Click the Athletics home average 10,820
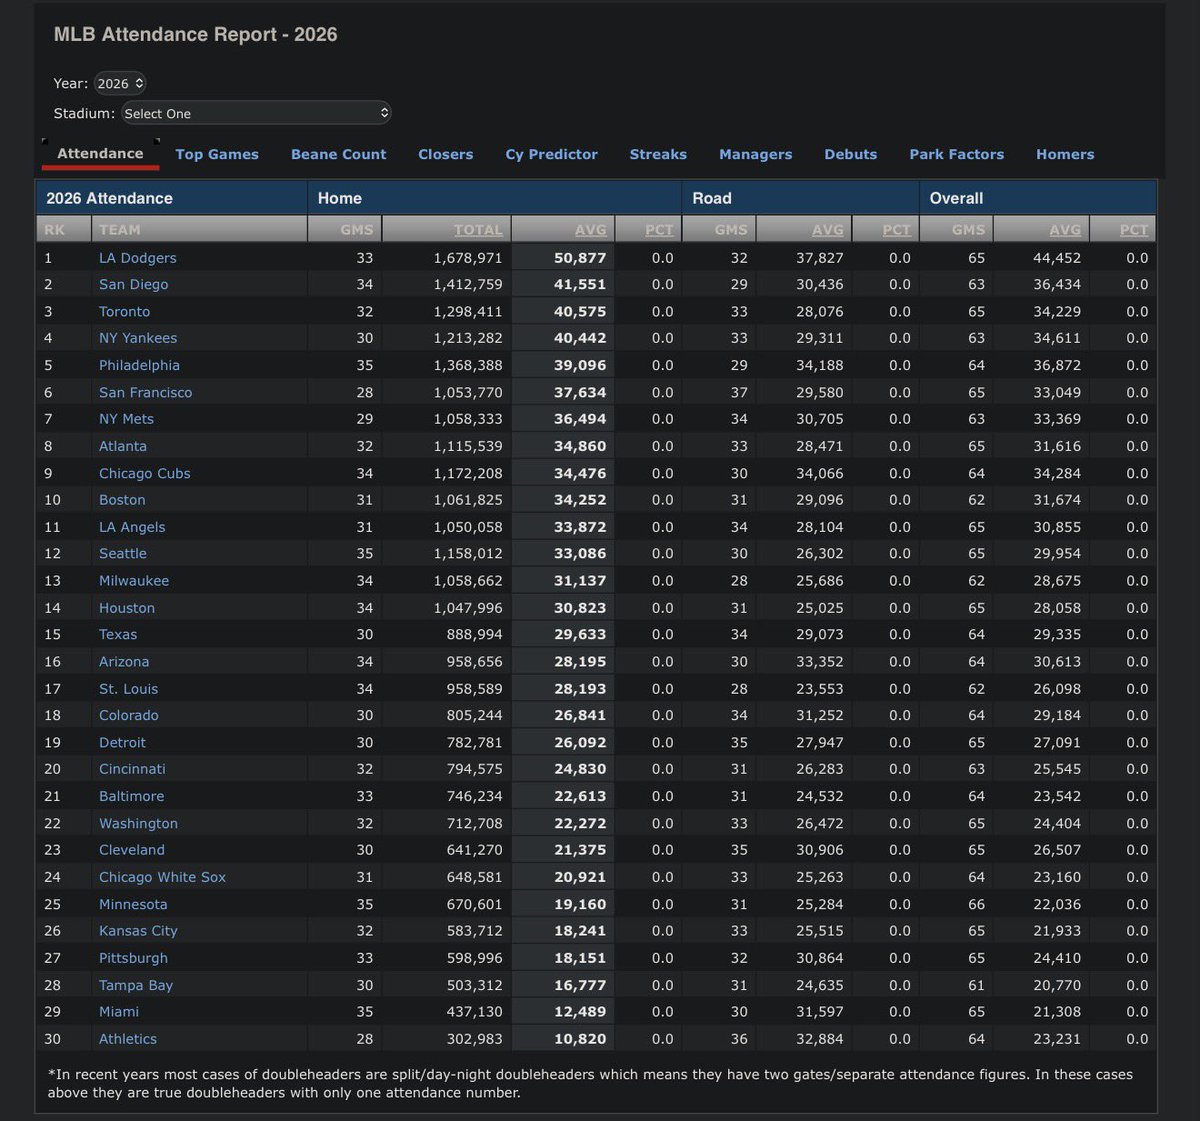Image resolution: width=1200 pixels, height=1121 pixels. (x=580, y=1039)
